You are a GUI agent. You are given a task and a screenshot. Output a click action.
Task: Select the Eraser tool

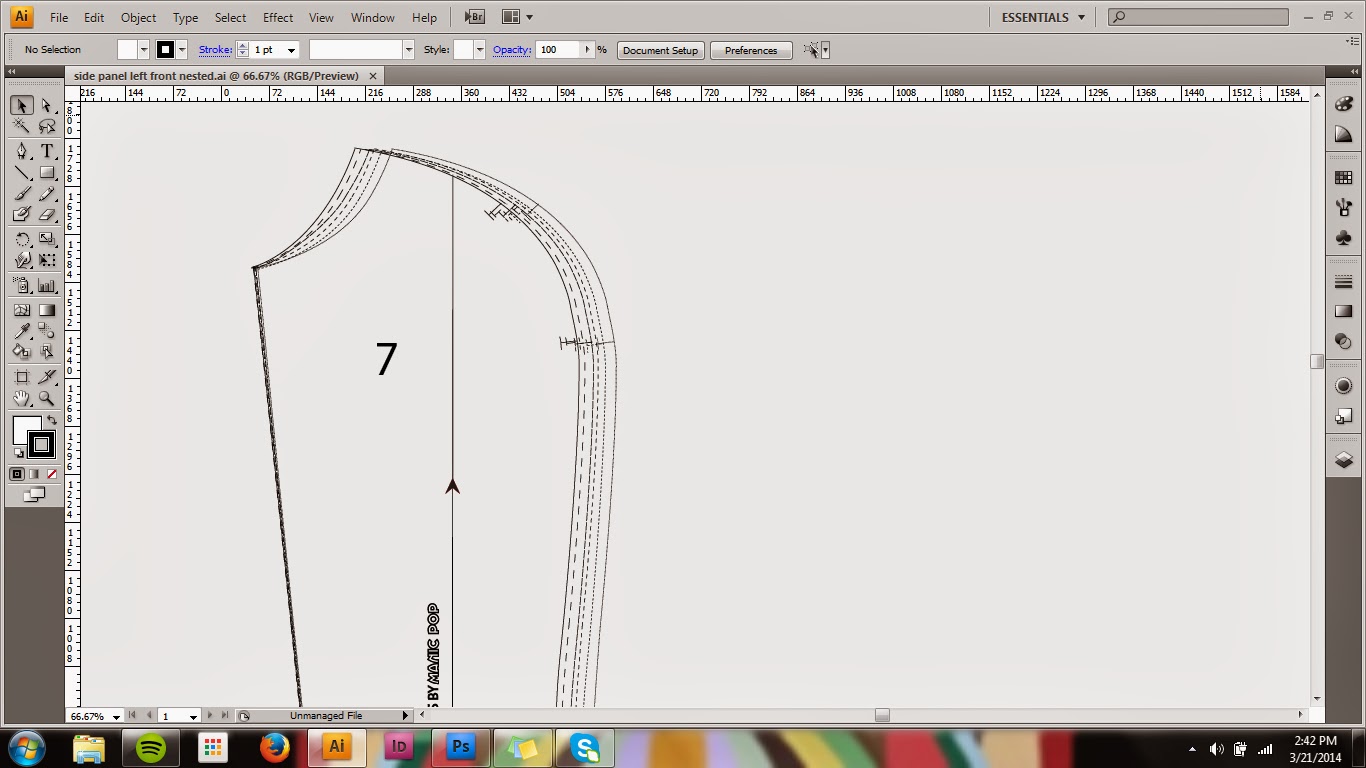tap(46, 214)
